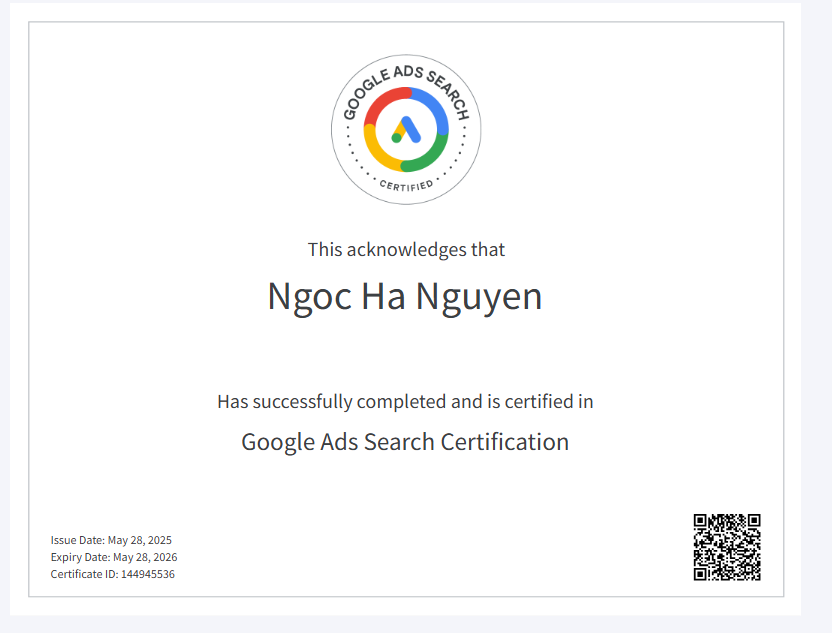
Task: Click the QR code on the certificate
Action: (727, 547)
